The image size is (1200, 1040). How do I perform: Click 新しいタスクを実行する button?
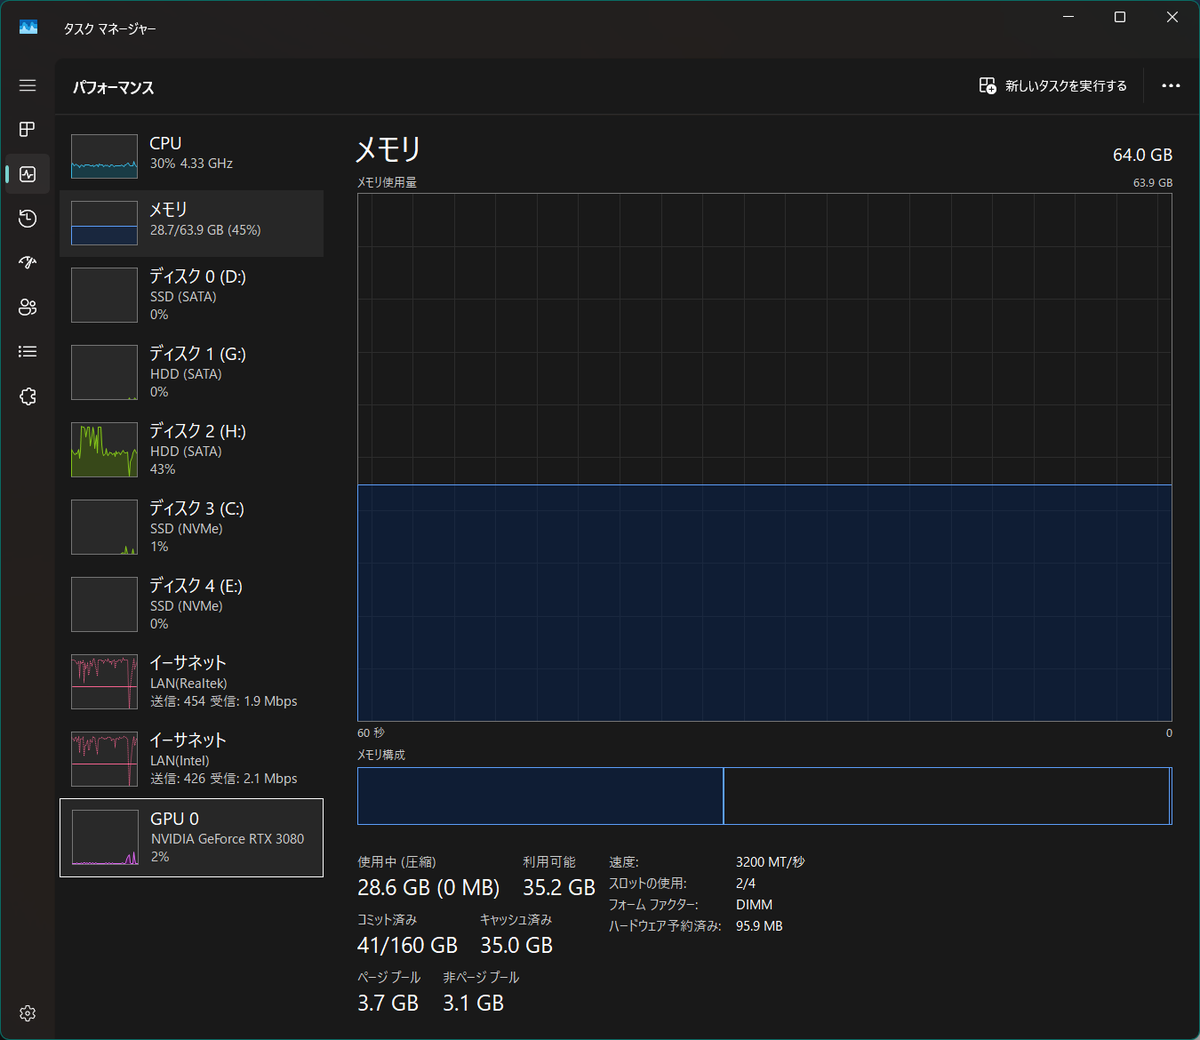1053,86
